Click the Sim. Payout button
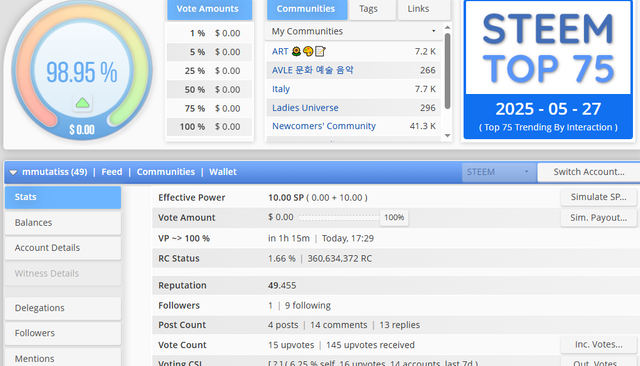The width and height of the screenshot is (640, 366). click(598, 218)
